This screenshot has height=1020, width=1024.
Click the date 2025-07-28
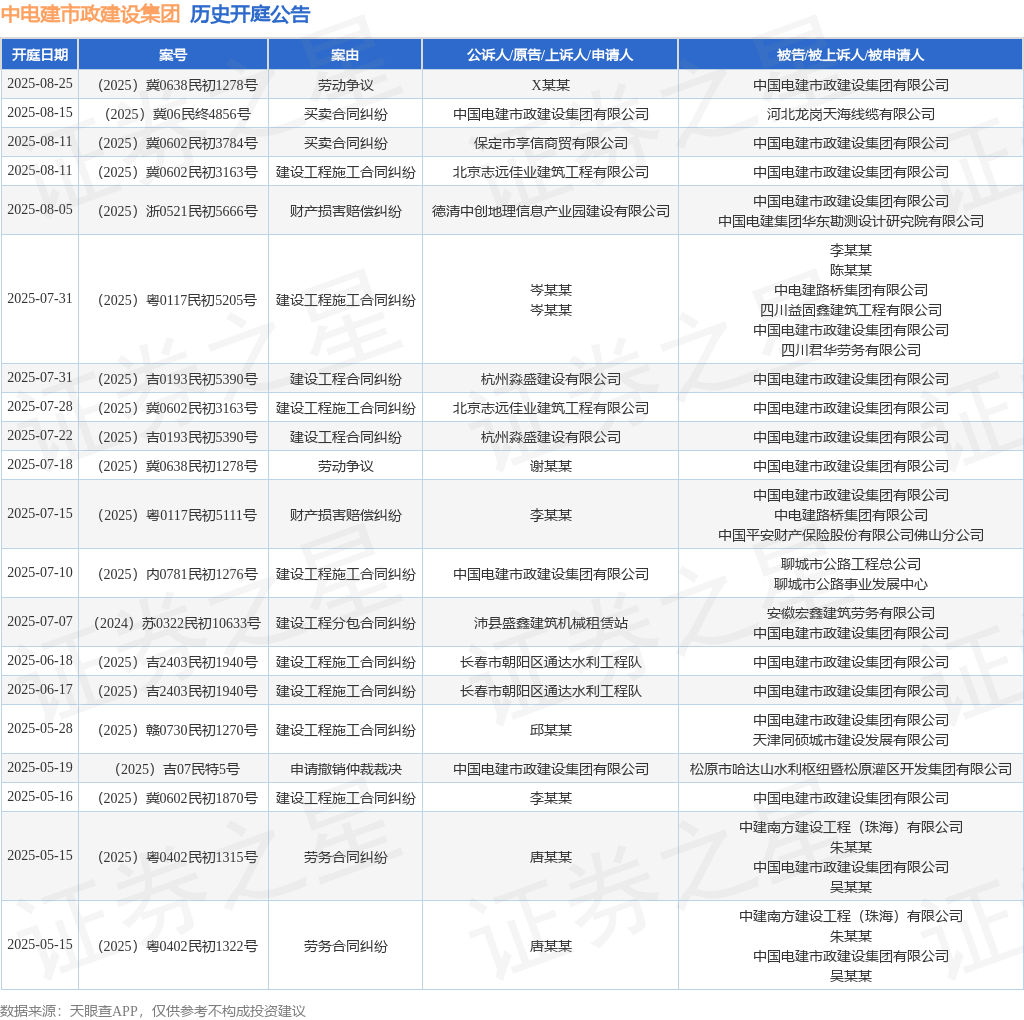[40, 406]
